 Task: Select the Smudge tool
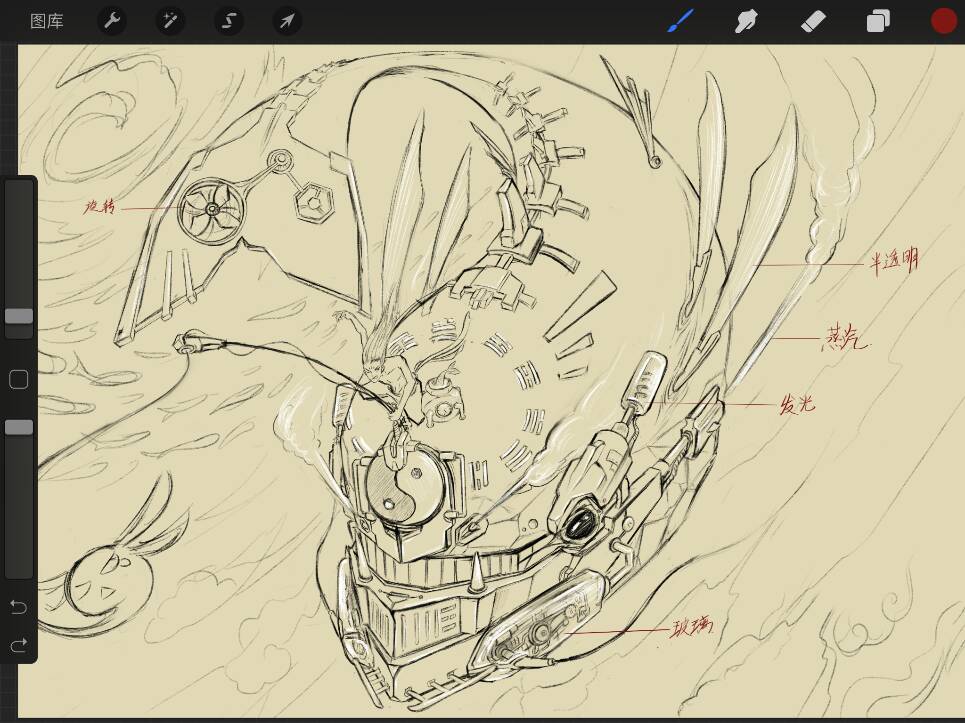point(746,21)
